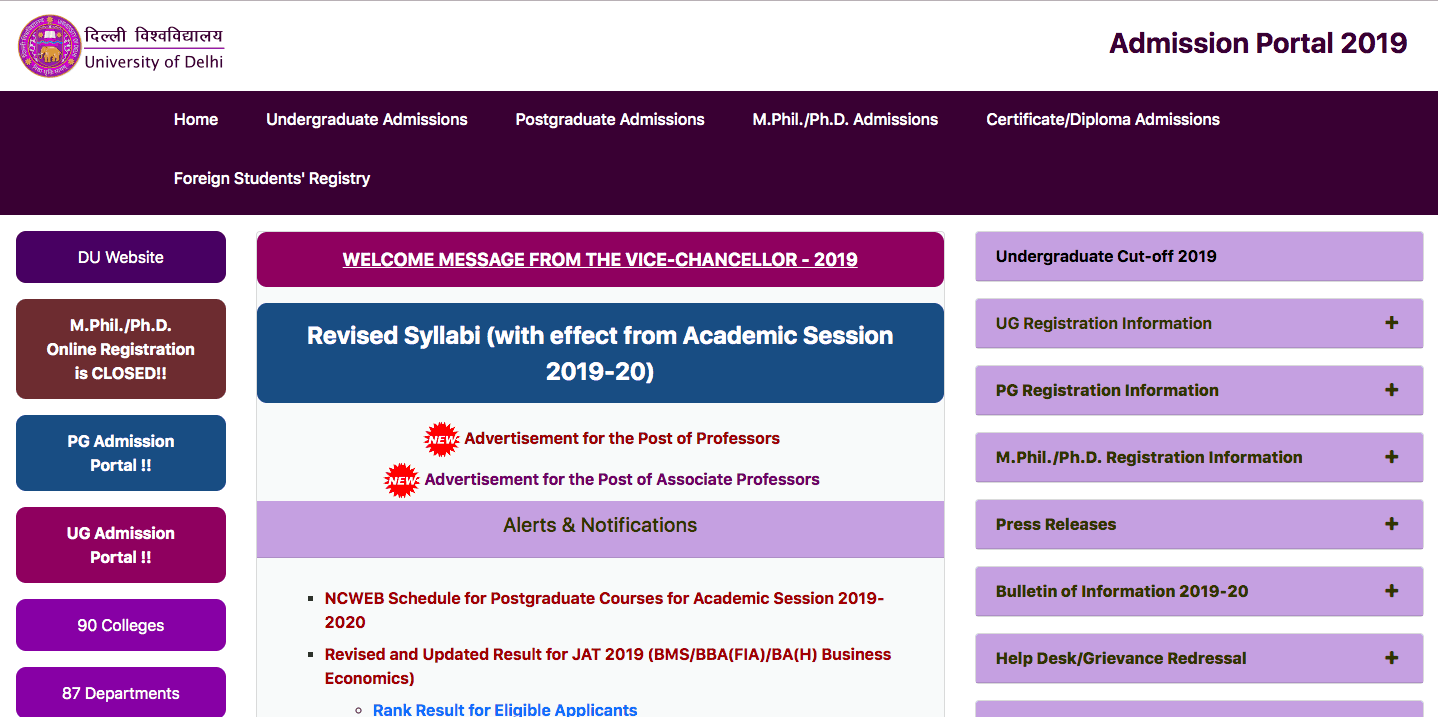1438x717 pixels.
Task: Go to Postgraduate Admissions menu
Action: [x=609, y=119]
